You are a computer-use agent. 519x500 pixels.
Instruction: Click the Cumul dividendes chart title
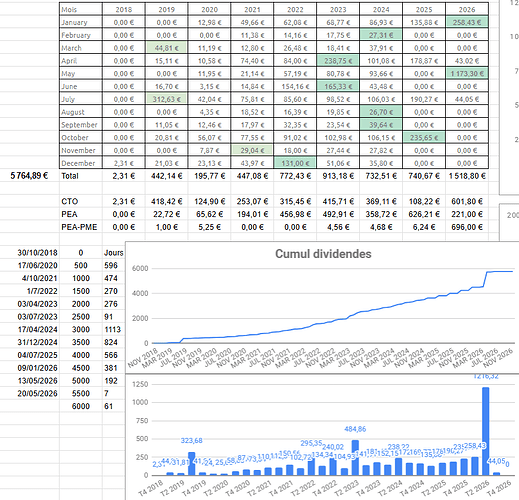(x=323, y=254)
